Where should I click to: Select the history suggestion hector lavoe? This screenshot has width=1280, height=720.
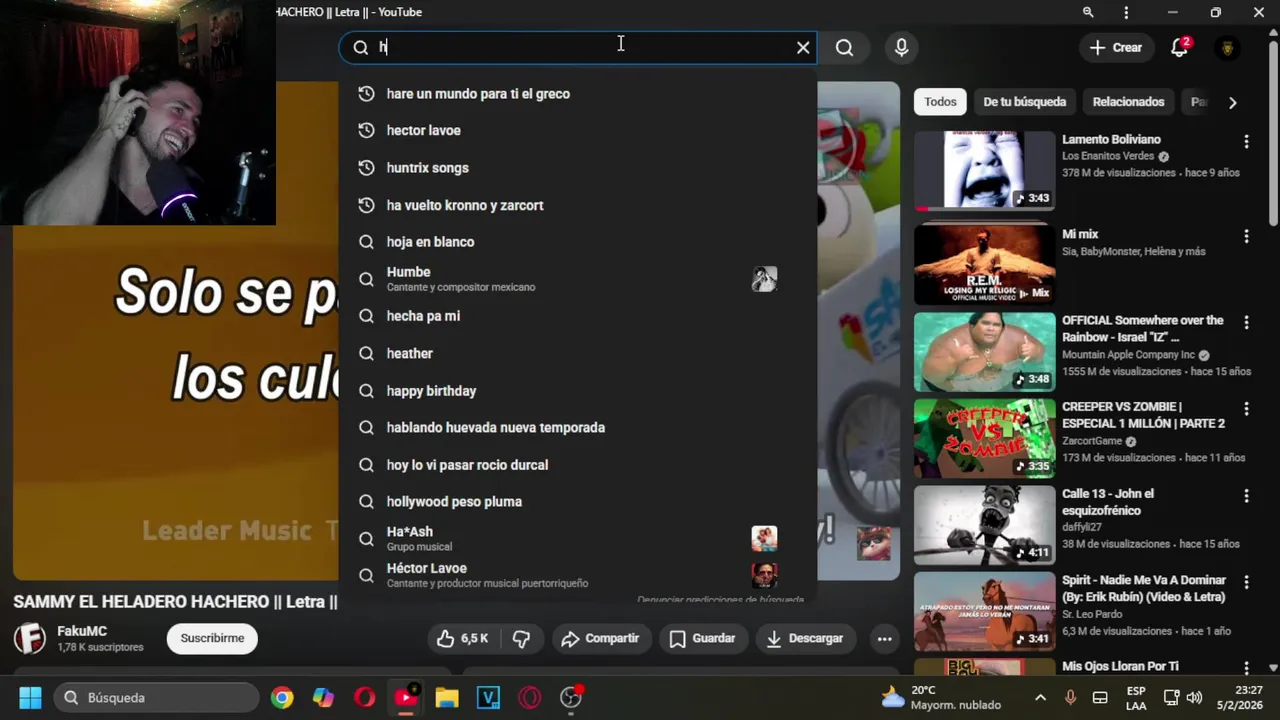[x=578, y=130]
